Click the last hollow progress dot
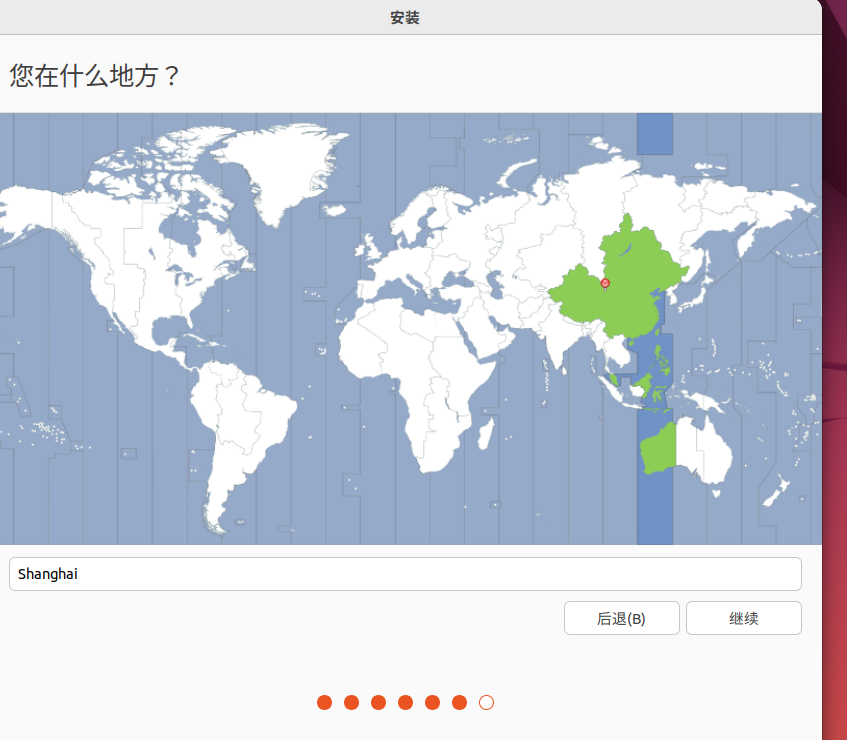This screenshot has height=740, width=847. 486,702
